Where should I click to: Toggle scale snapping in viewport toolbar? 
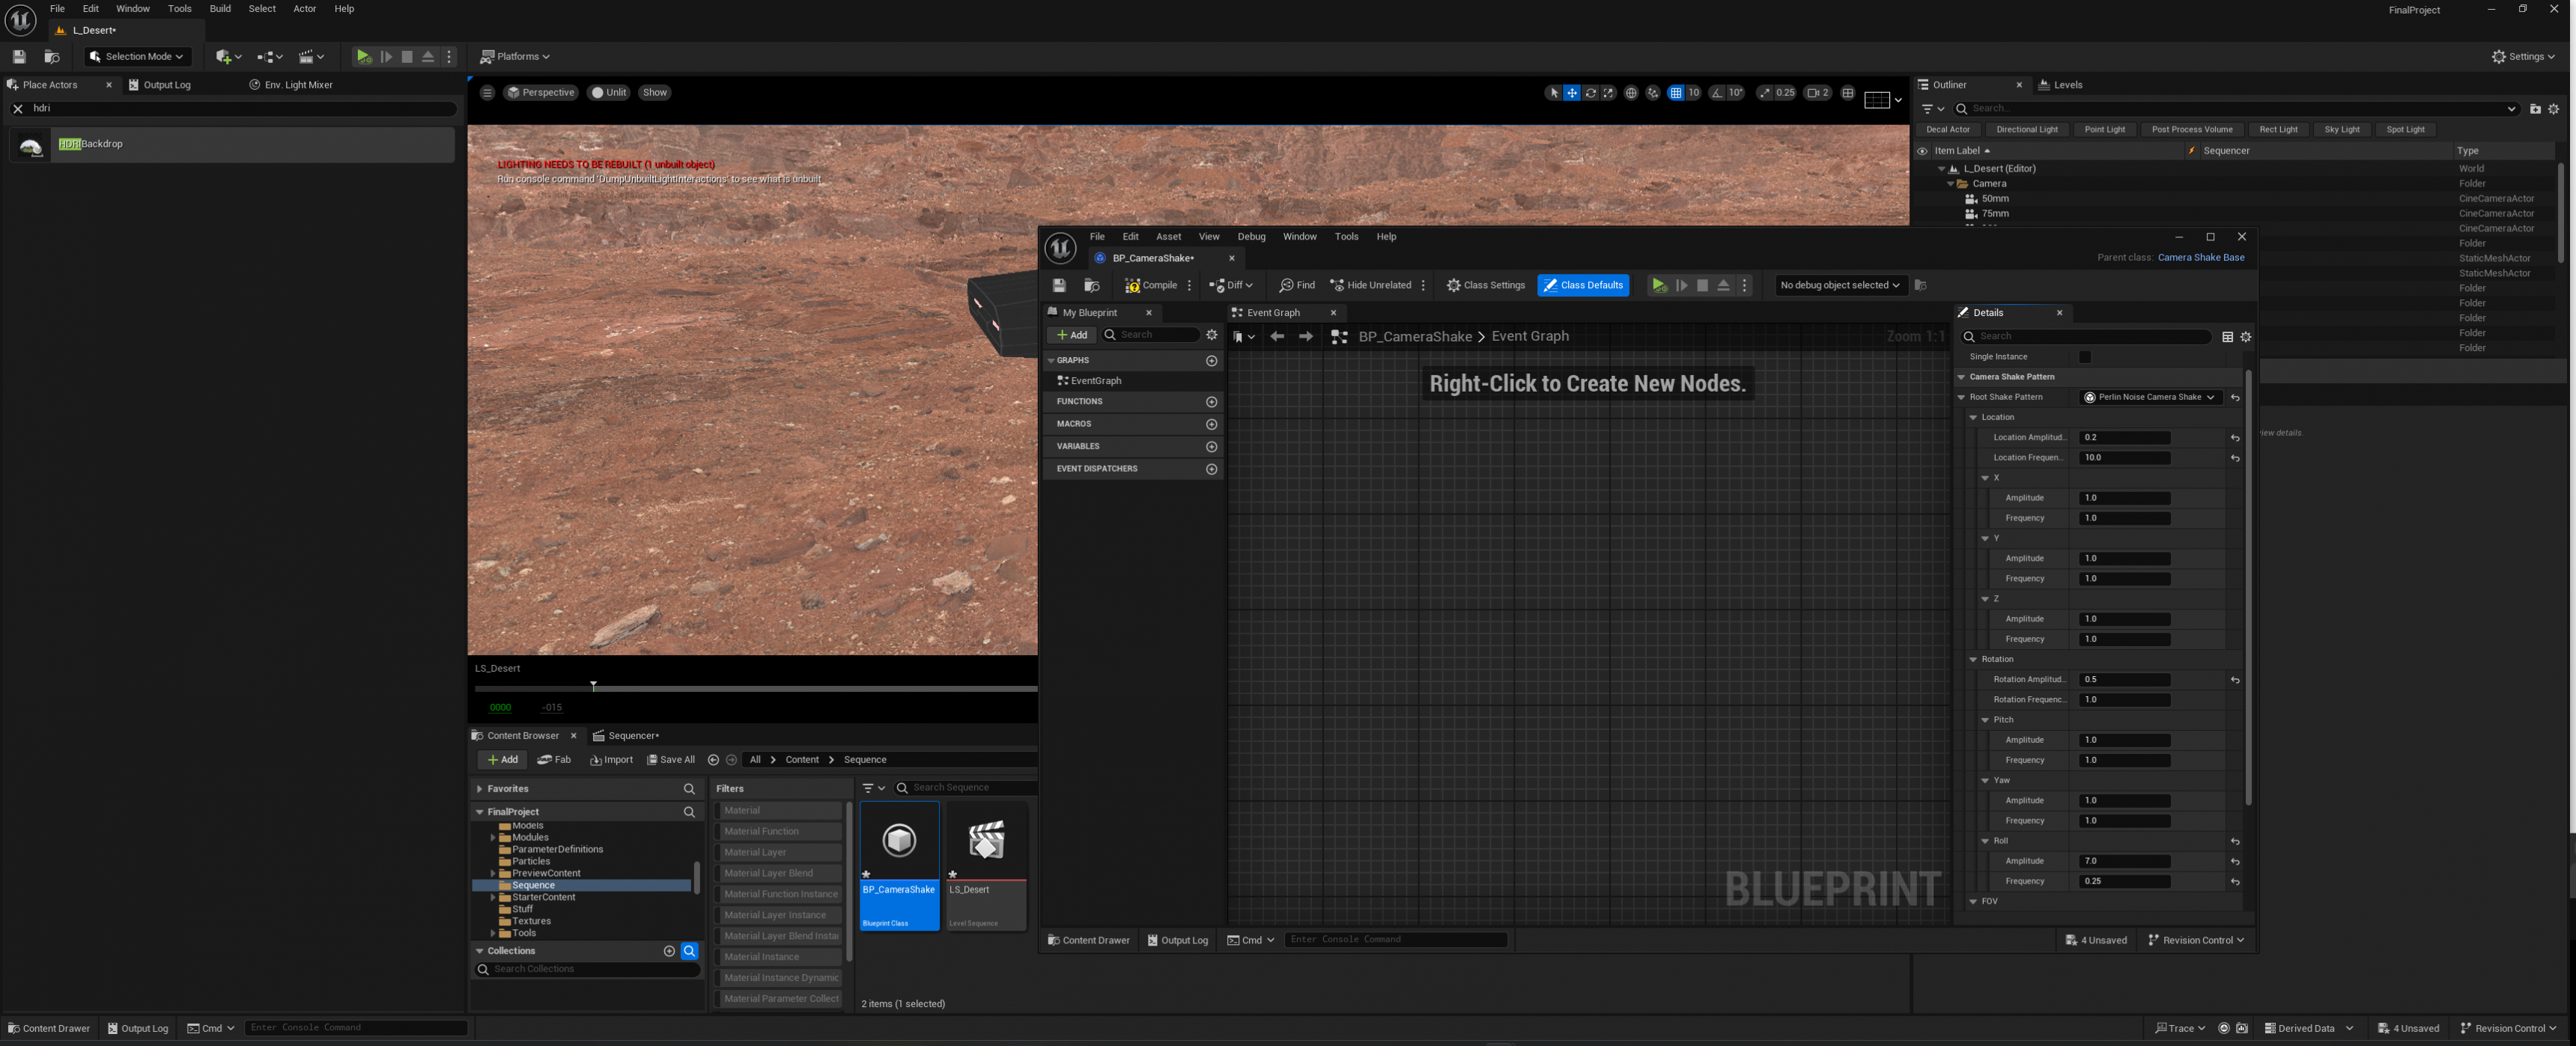pos(1765,93)
